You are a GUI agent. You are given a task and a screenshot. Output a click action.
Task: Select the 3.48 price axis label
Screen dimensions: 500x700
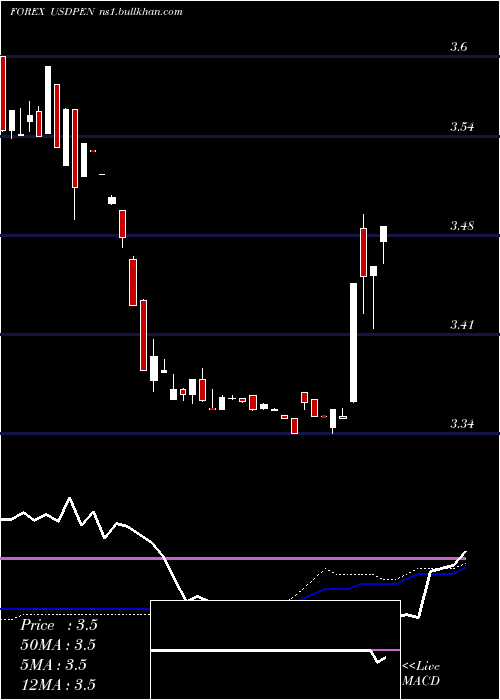click(462, 226)
